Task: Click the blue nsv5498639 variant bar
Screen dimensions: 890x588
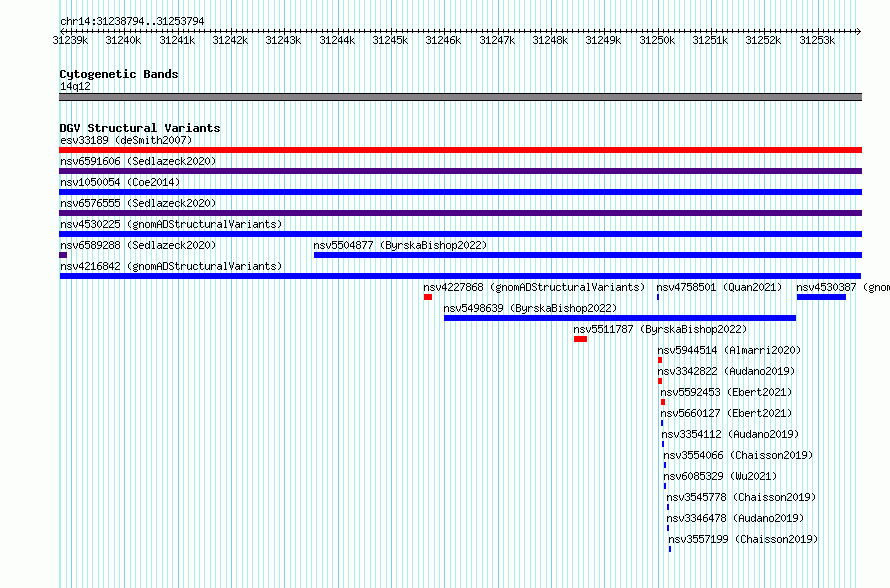Action: click(x=620, y=318)
